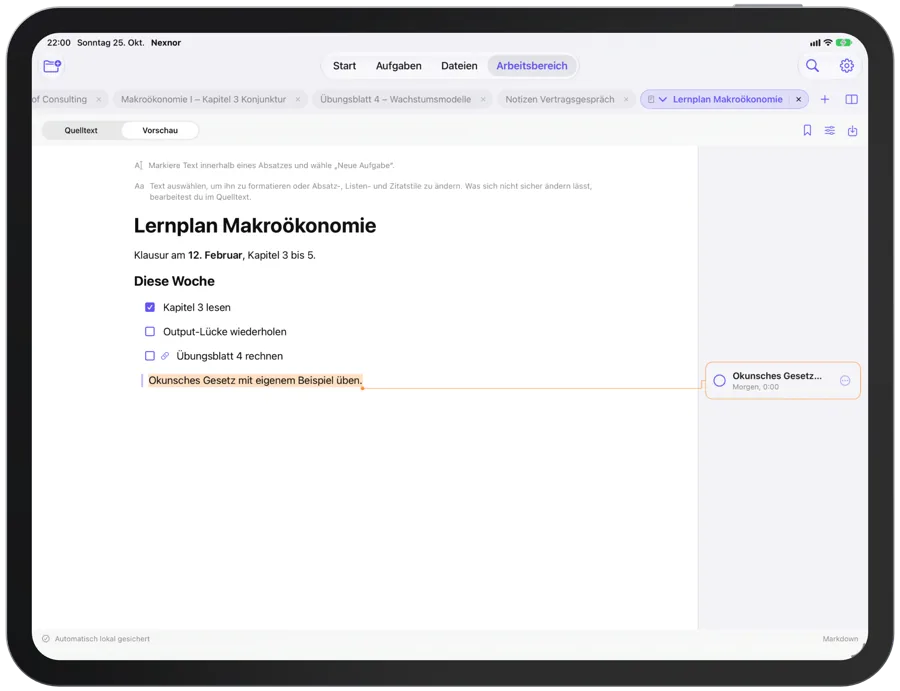Open the new folder icon at top left
This screenshot has width=900, height=691.
click(52, 66)
